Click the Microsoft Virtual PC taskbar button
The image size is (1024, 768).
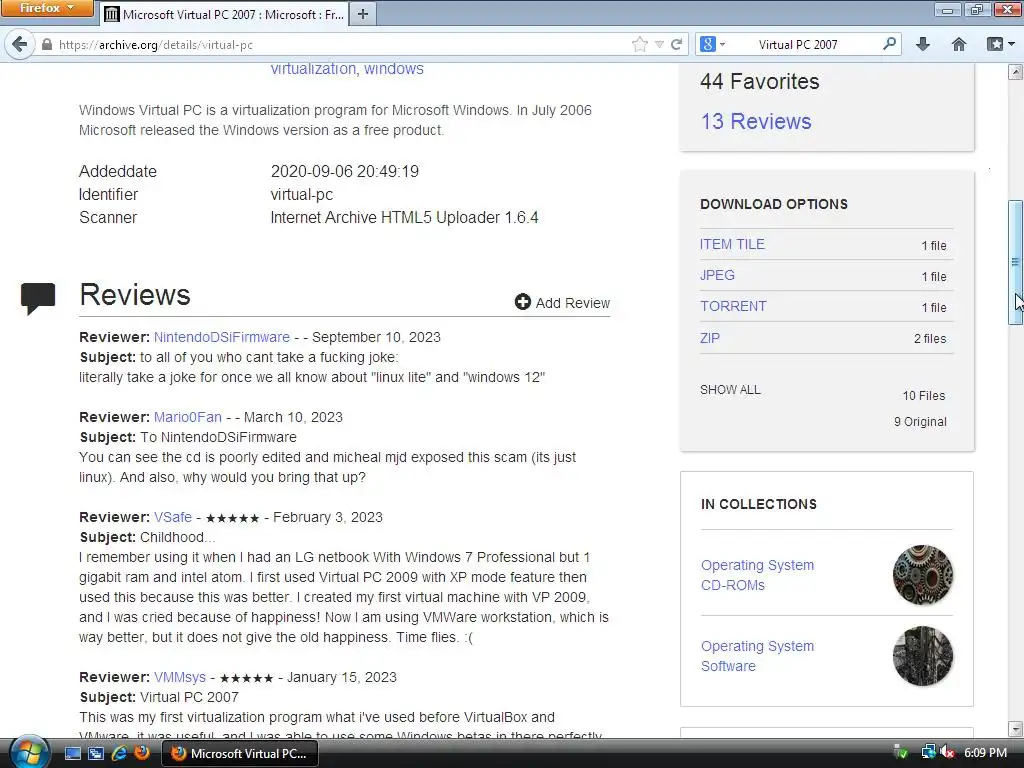pos(239,753)
